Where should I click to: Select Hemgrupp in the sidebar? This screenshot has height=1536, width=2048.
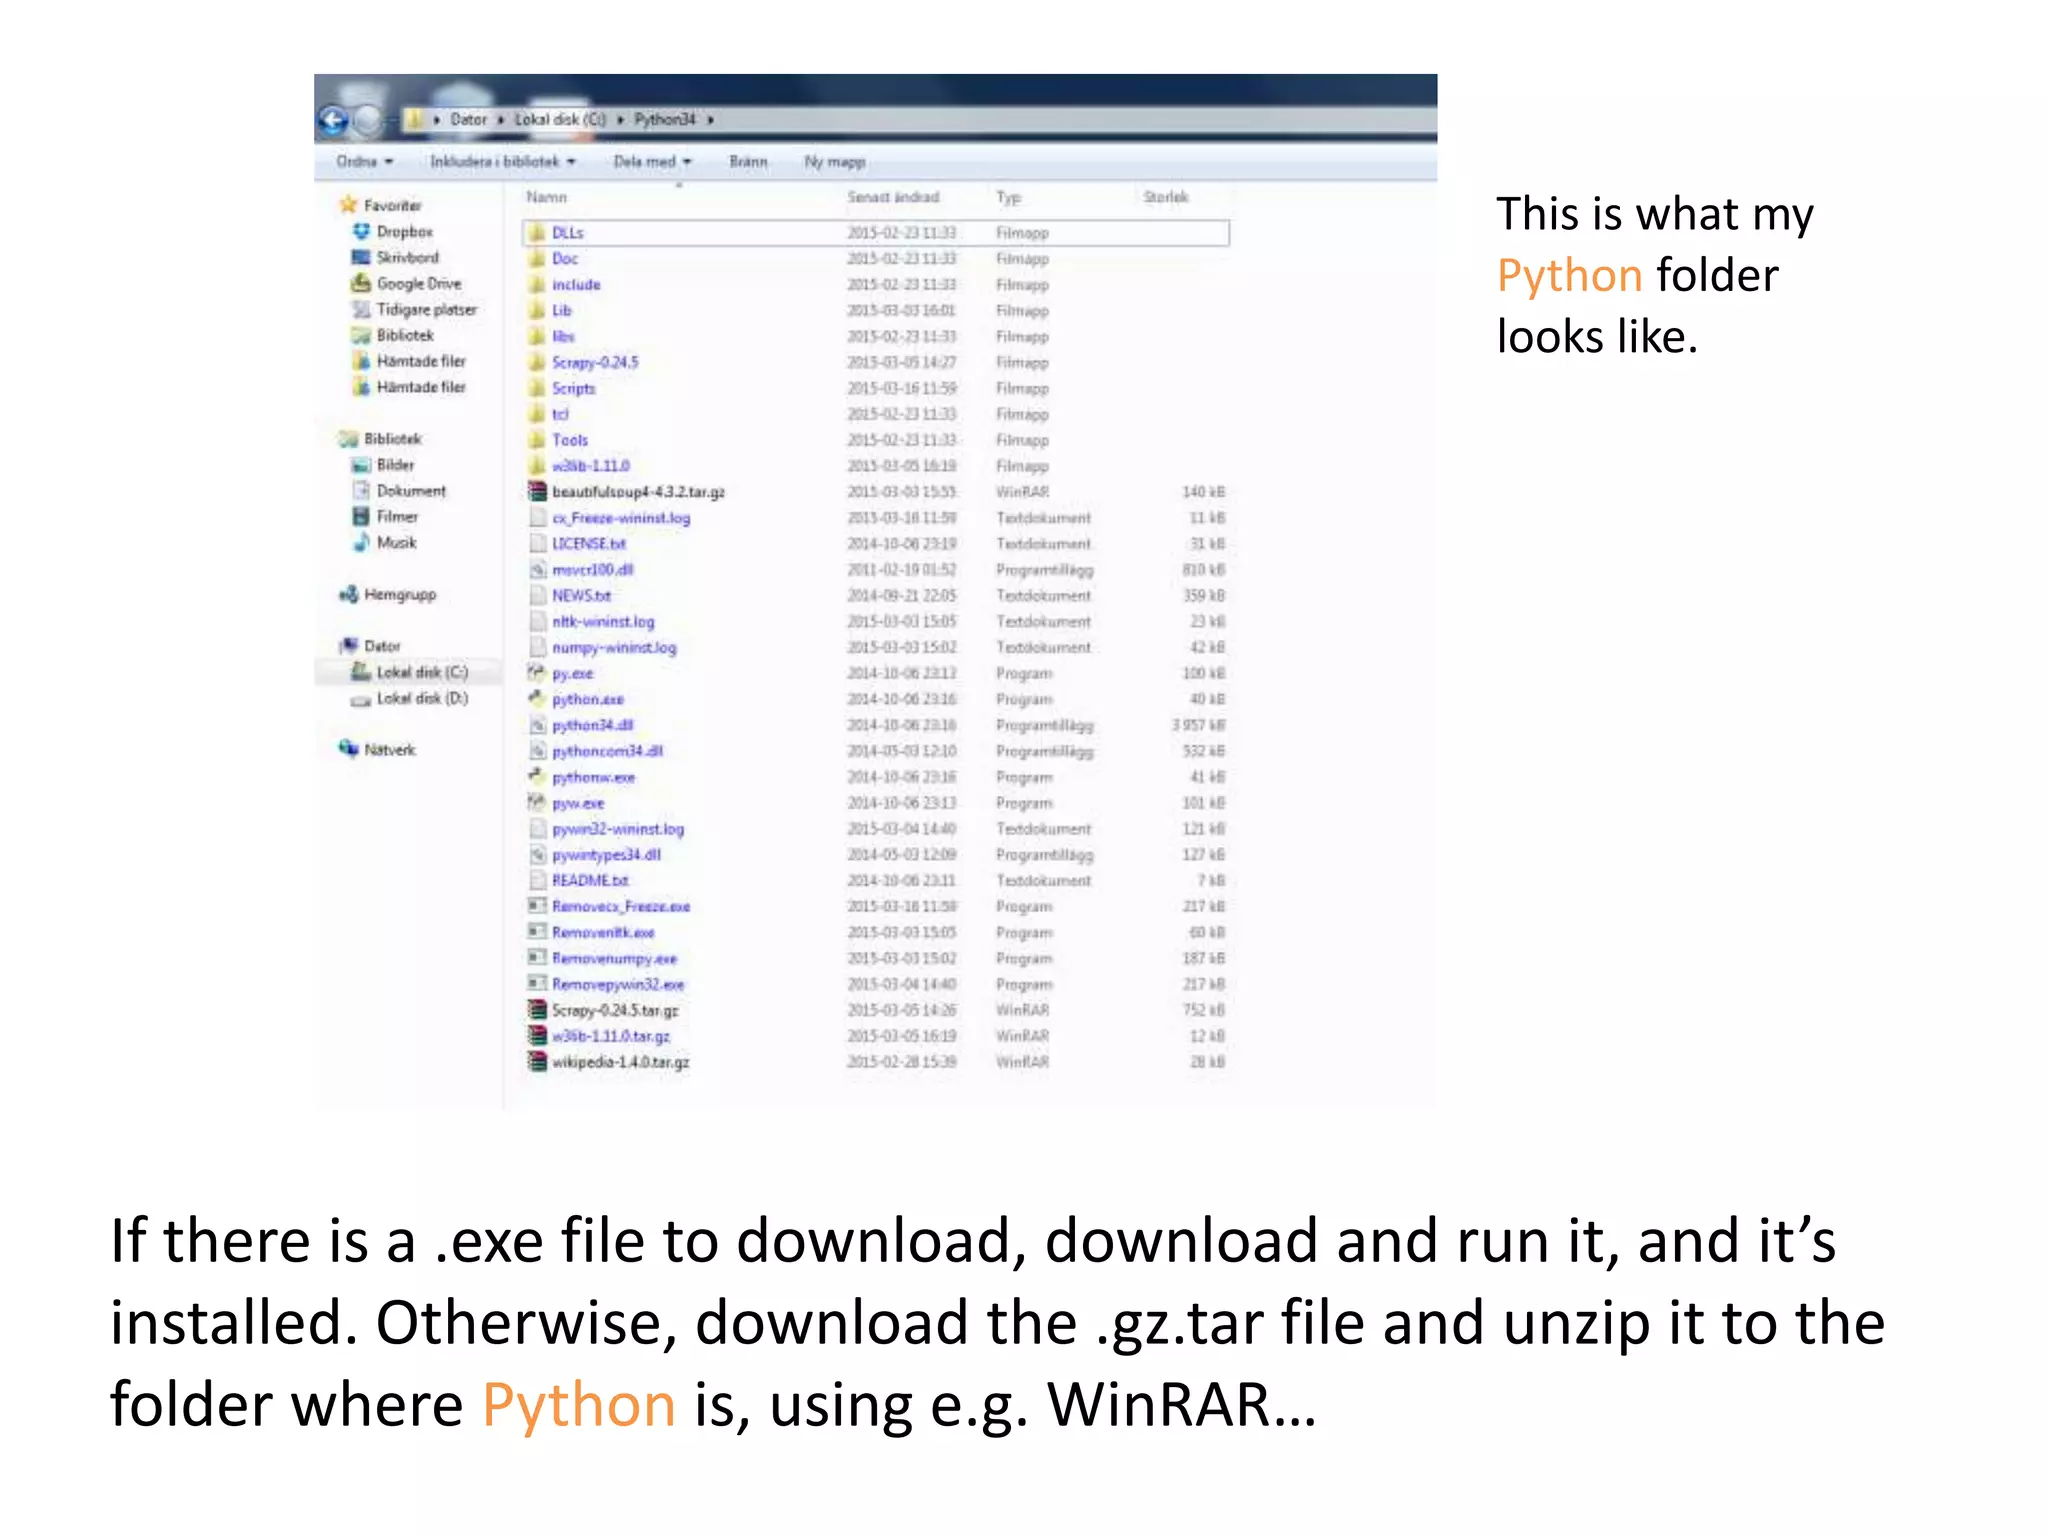pos(387,594)
